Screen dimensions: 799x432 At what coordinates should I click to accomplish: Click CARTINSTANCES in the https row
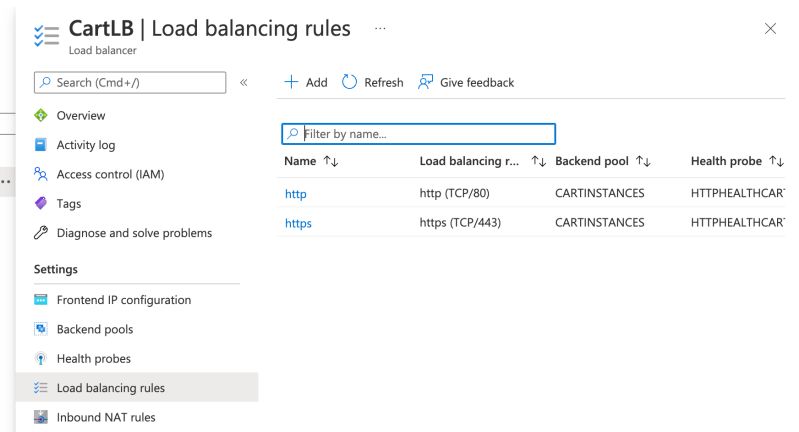pyautogui.click(x=600, y=223)
